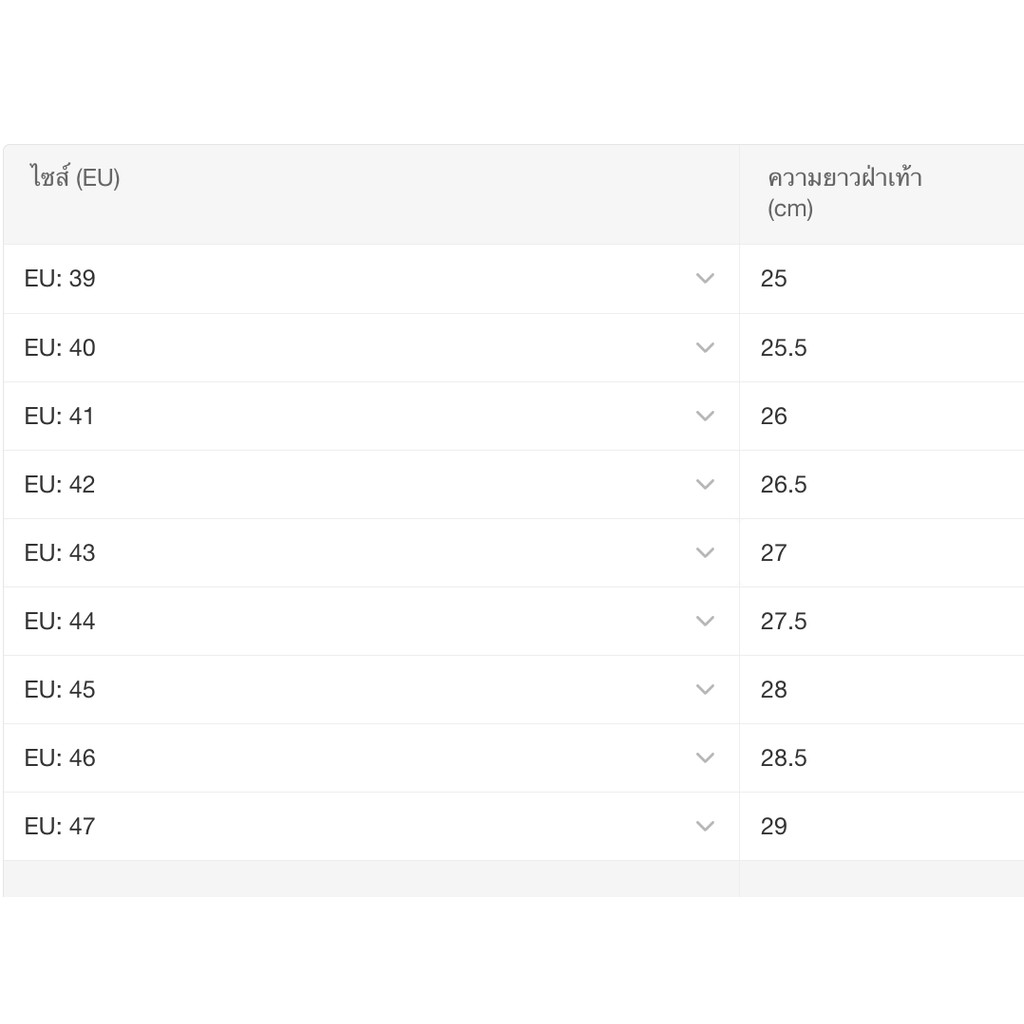
Task: Select the EU: 42 size label
Action: click(60, 485)
